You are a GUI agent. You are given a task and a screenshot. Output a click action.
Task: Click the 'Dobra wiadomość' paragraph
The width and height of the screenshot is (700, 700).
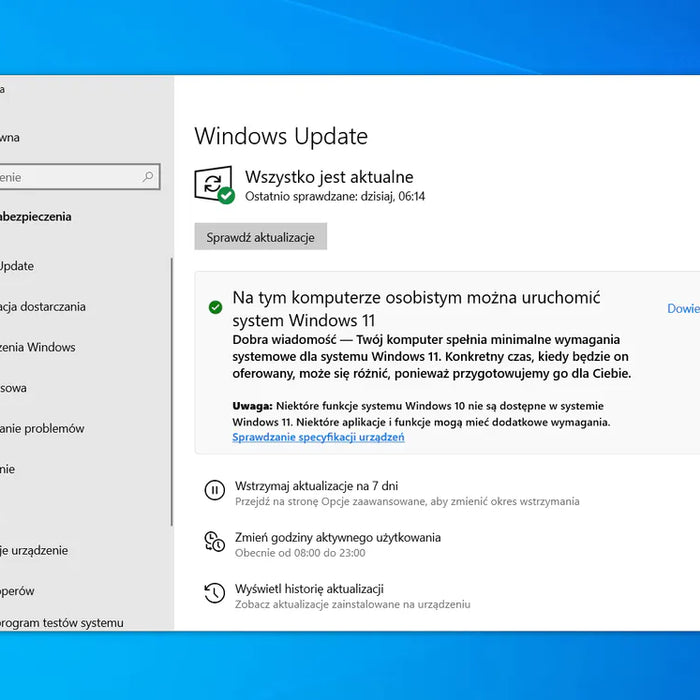pos(432,357)
